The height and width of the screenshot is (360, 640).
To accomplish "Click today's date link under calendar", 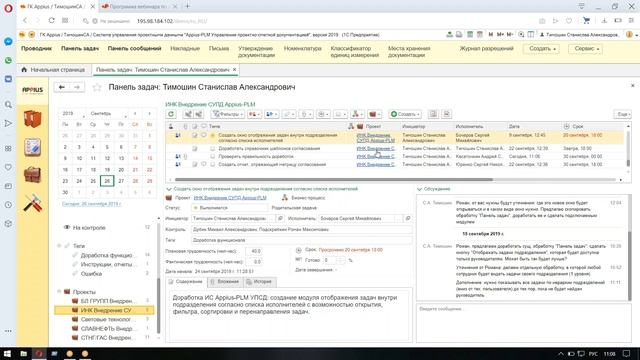I will [x=91, y=204].
